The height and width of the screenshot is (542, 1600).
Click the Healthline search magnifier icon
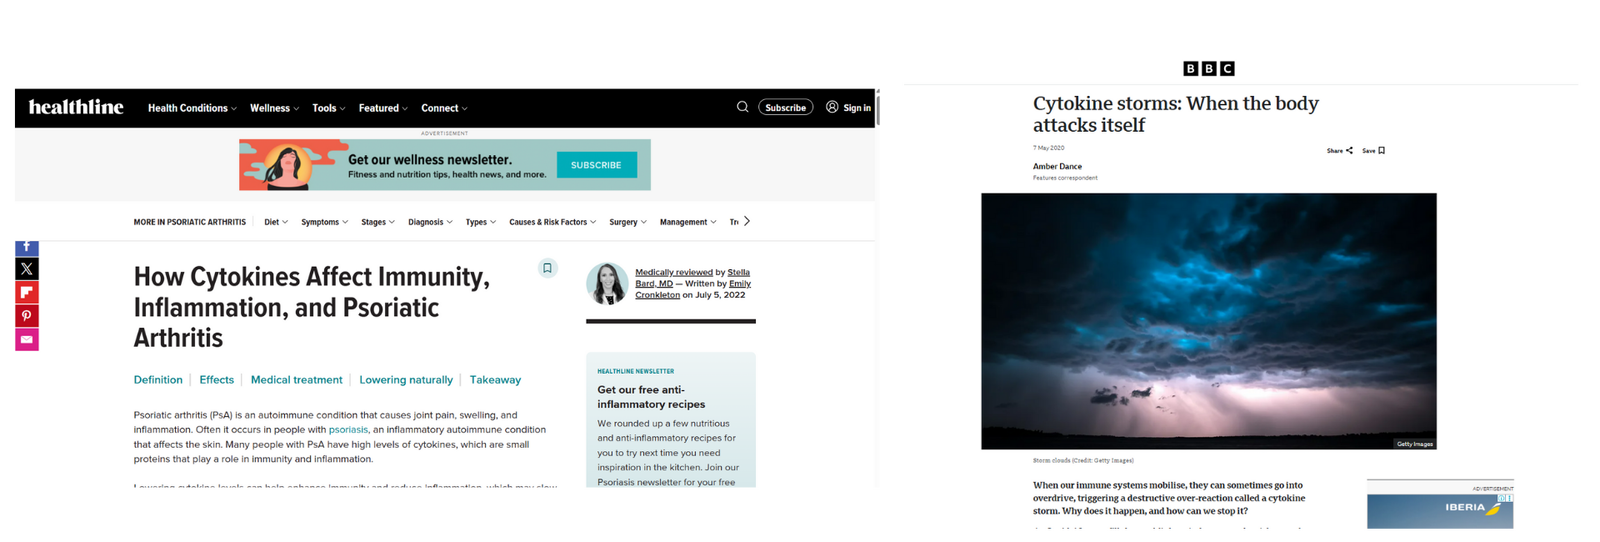click(x=742, y=107)
